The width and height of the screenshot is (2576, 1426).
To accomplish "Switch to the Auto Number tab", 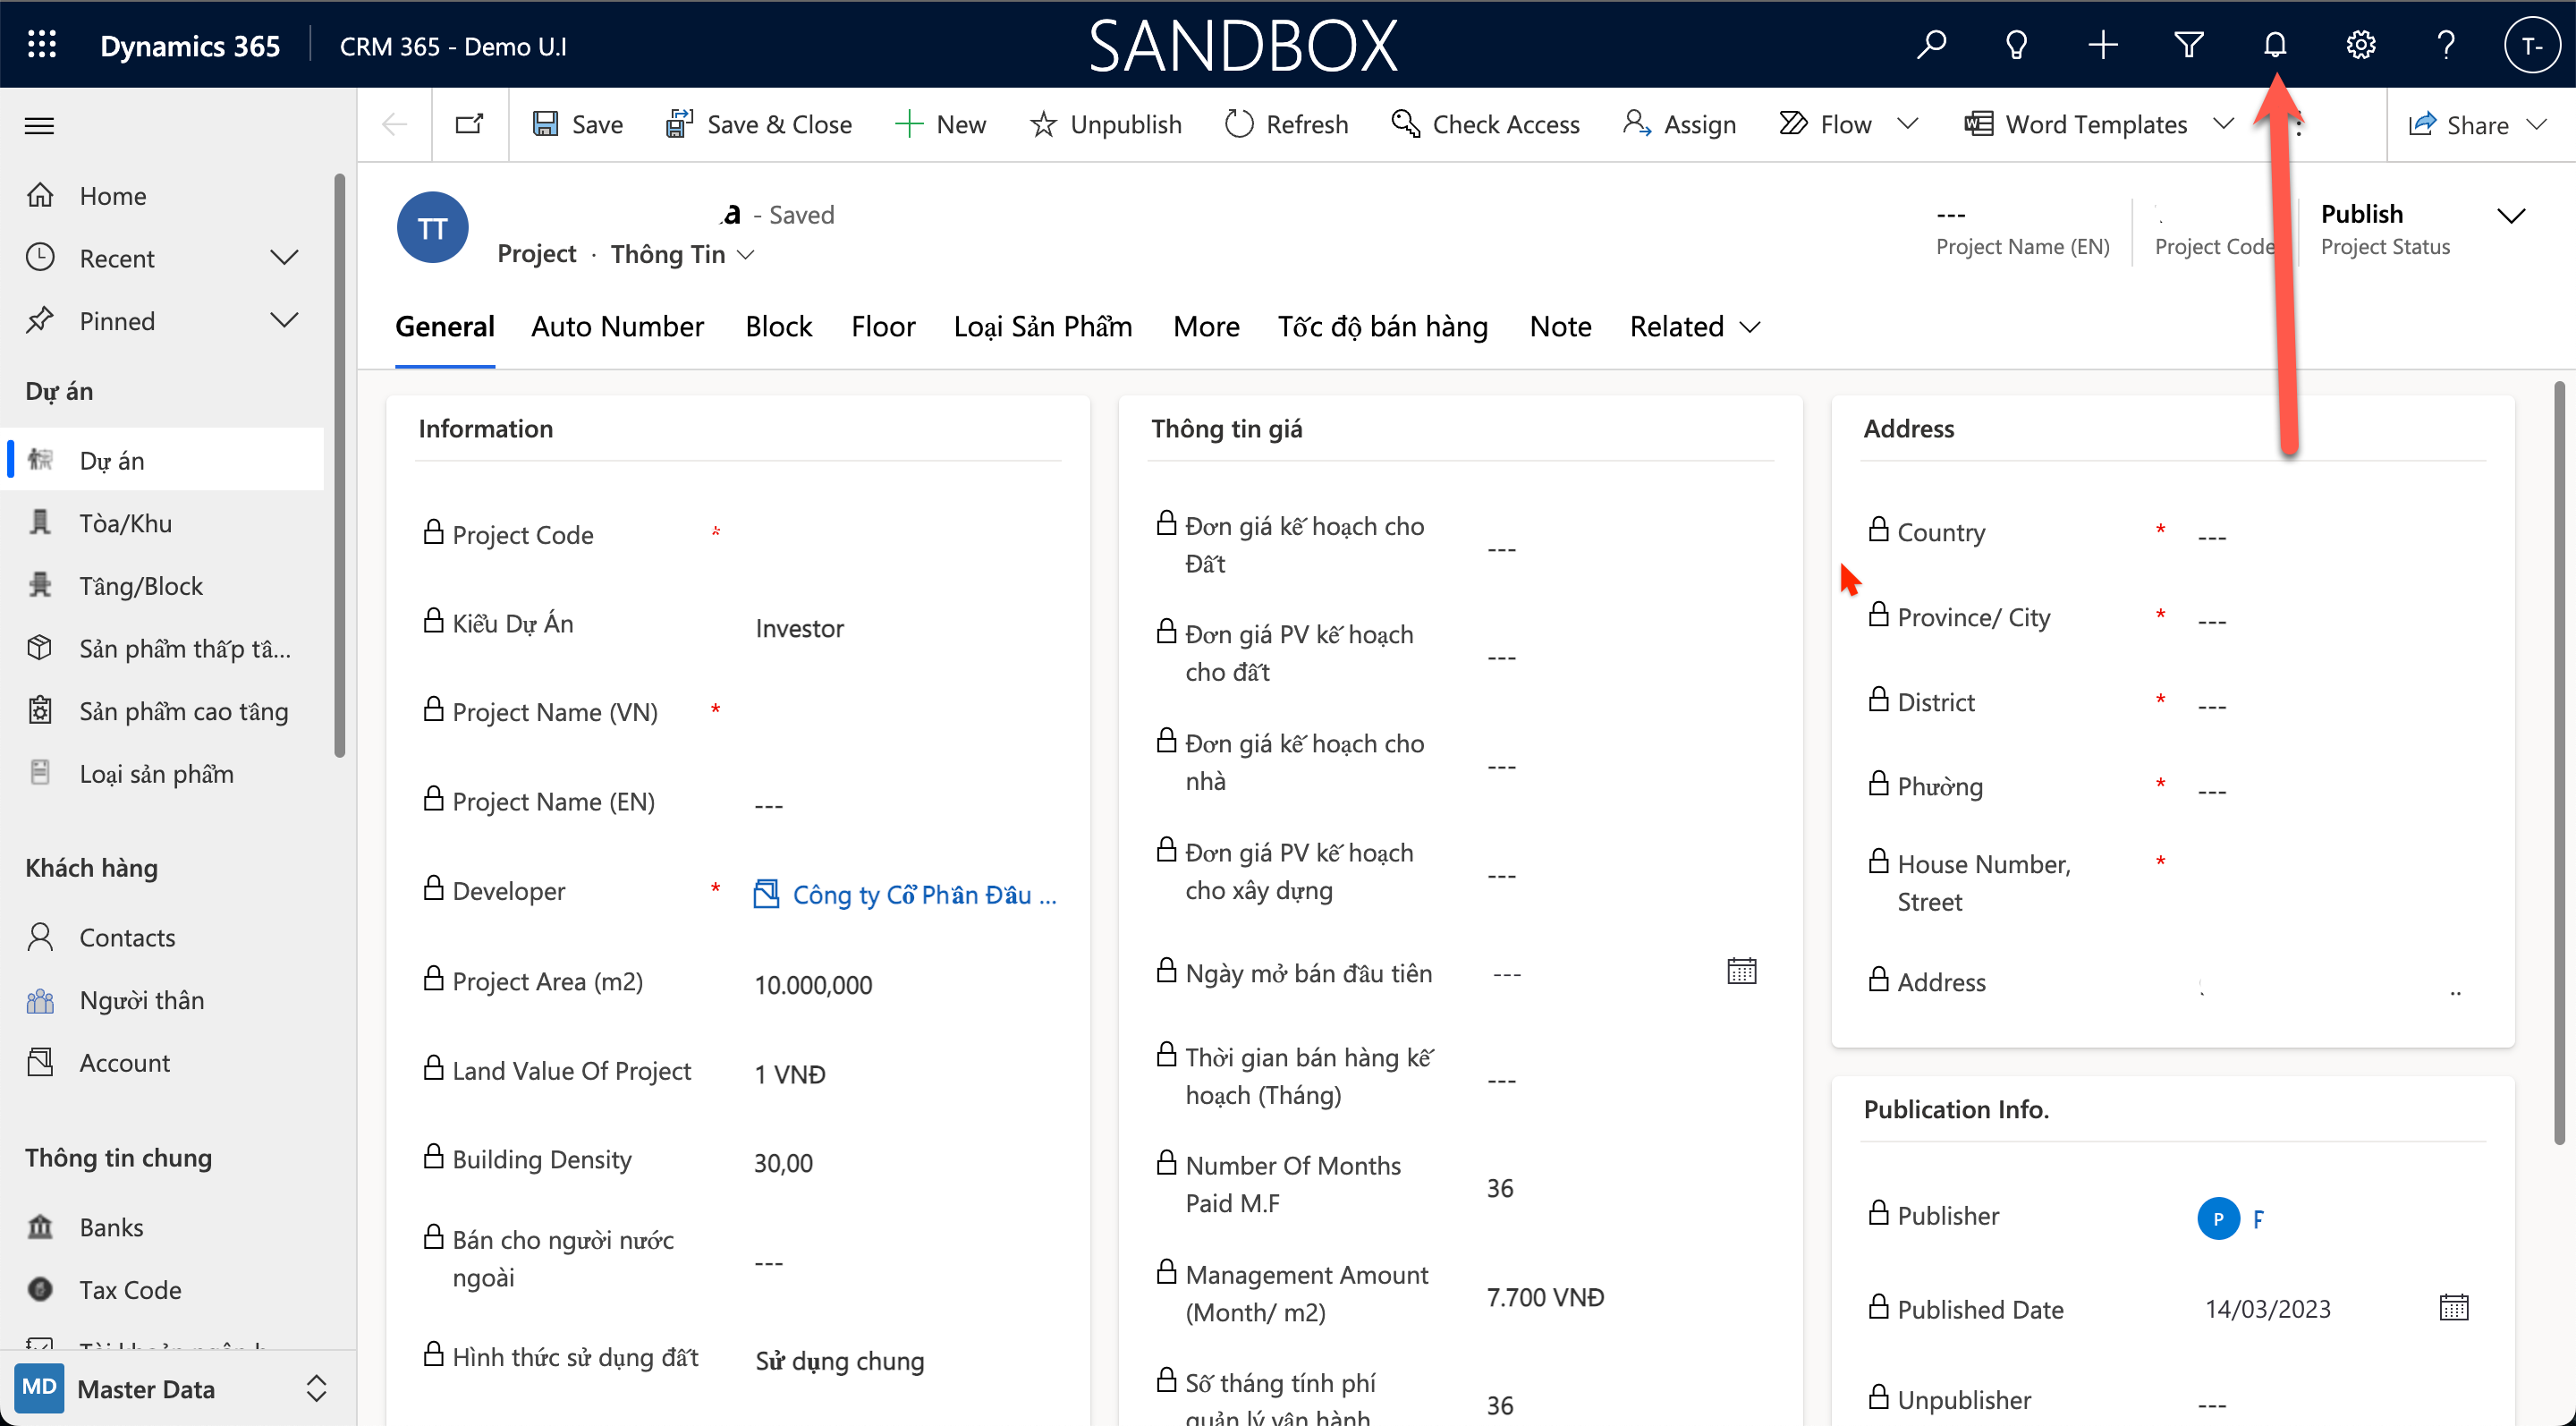I will pyautogui.click(x=617, y=327).
